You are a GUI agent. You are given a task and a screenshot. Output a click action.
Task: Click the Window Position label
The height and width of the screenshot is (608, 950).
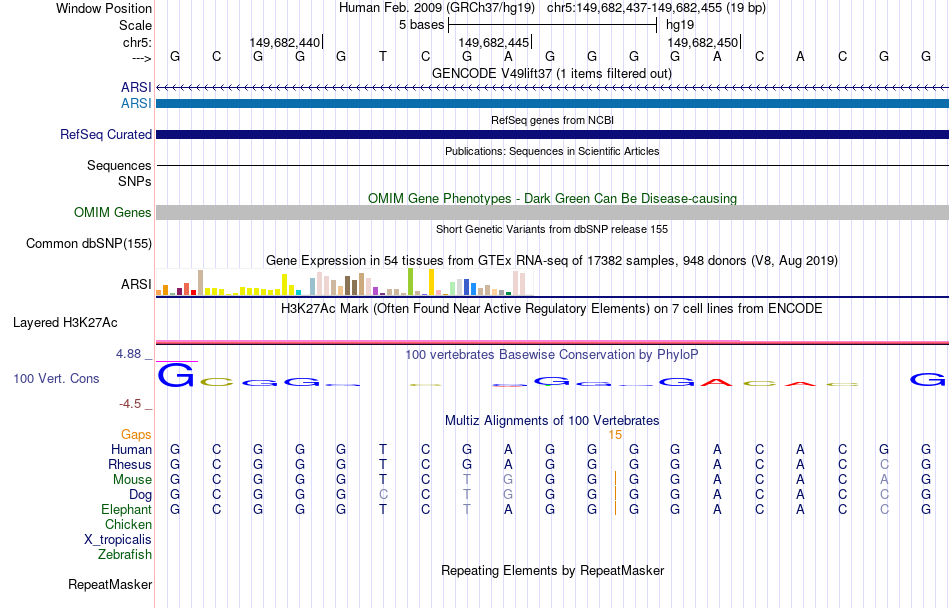[x=104, y=8]
